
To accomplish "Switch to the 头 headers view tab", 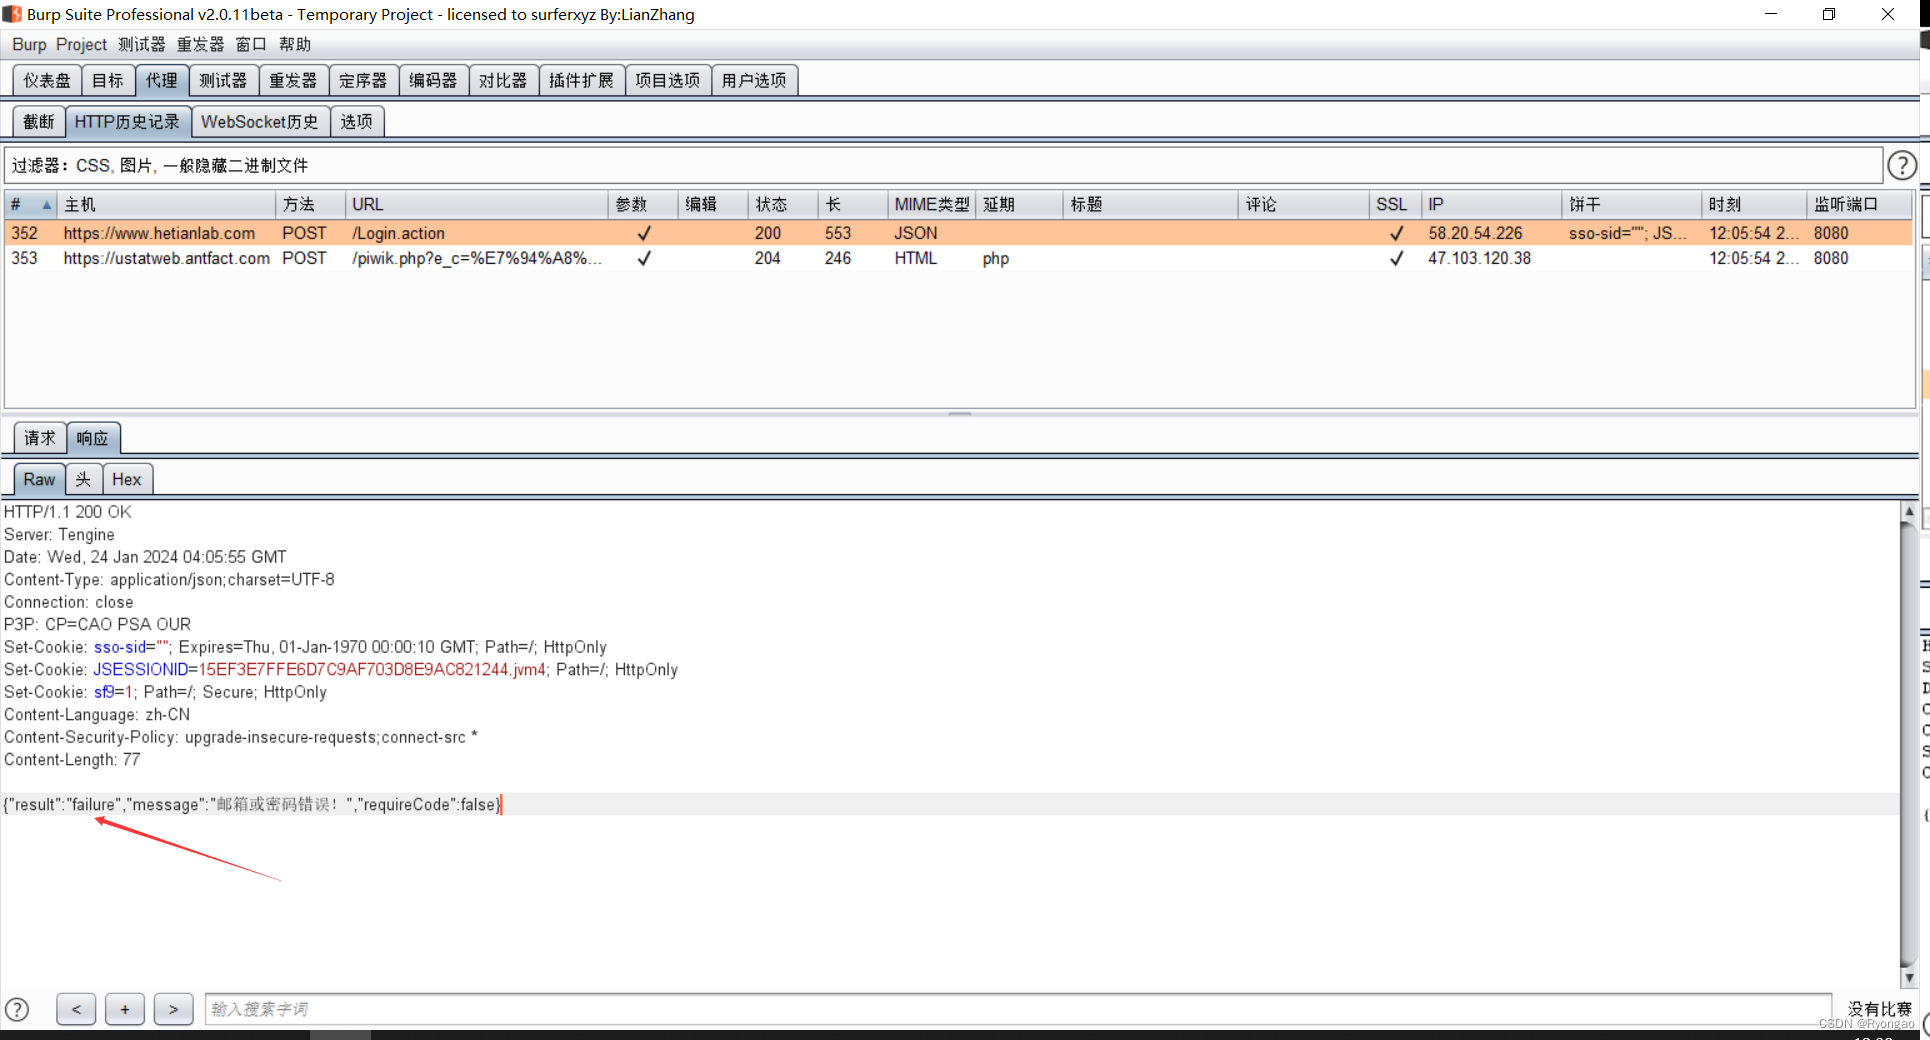I will [84, 479].
